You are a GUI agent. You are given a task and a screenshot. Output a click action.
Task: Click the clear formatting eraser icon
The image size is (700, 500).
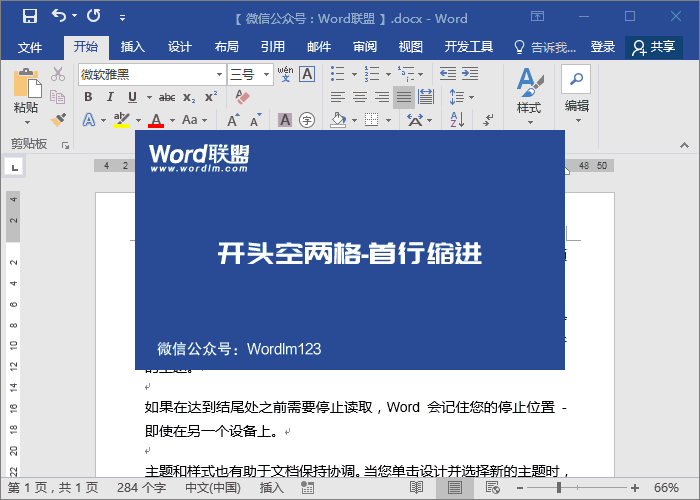coord(242,97)
